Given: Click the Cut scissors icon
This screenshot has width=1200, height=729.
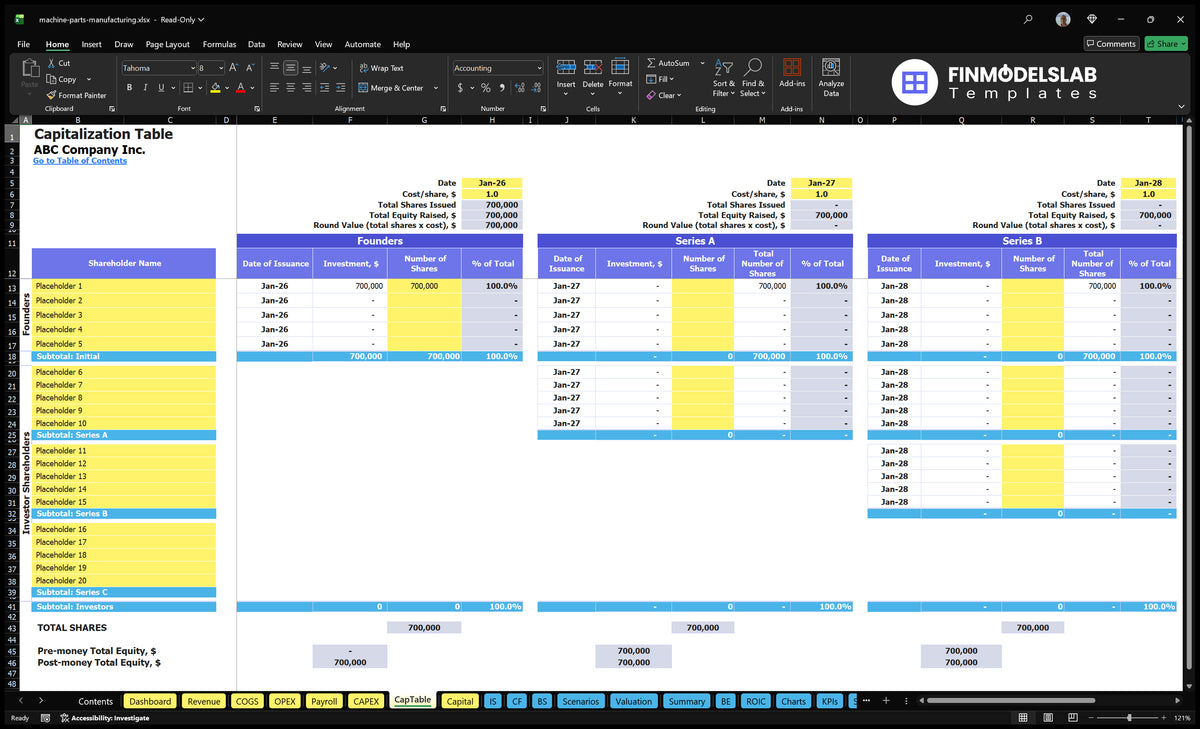Looking at the screenshot, I should (50, 63).
